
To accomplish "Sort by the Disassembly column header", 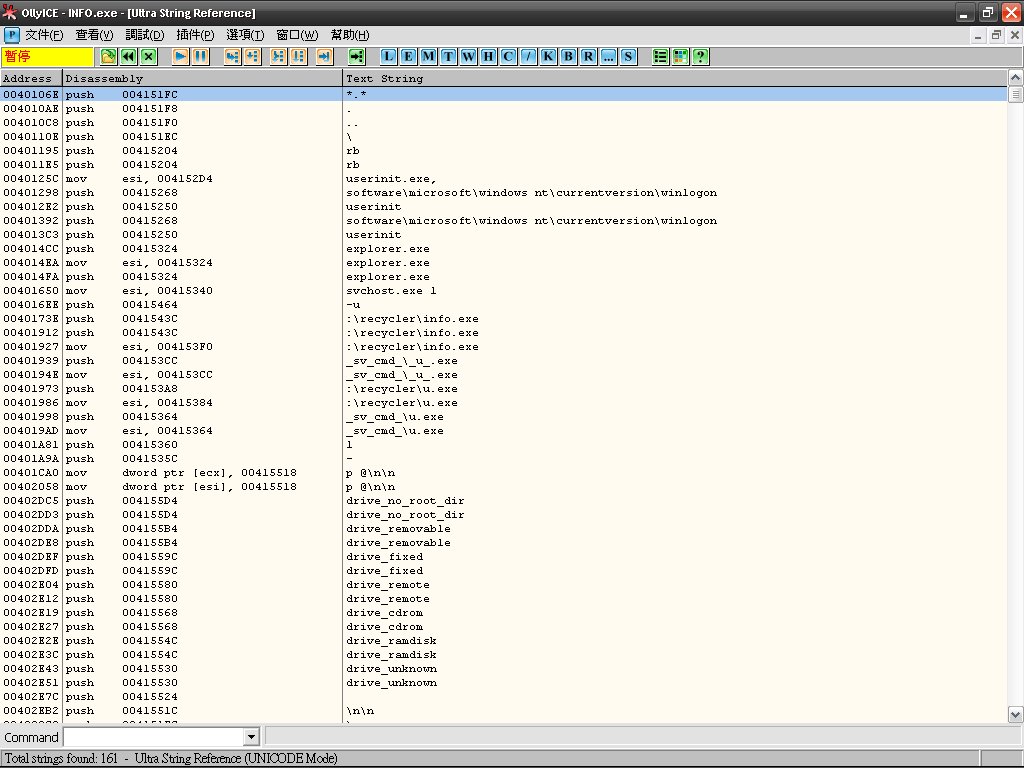I will click(x=203, y=78).
